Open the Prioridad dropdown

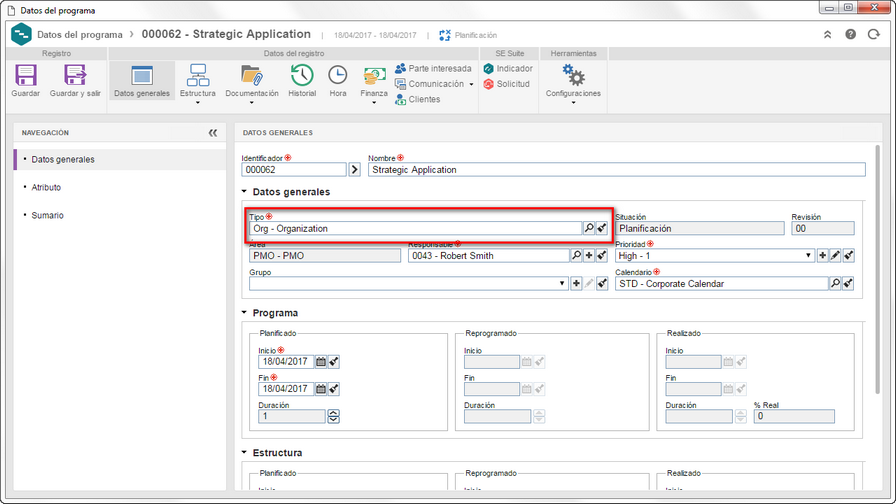[808, 255]
